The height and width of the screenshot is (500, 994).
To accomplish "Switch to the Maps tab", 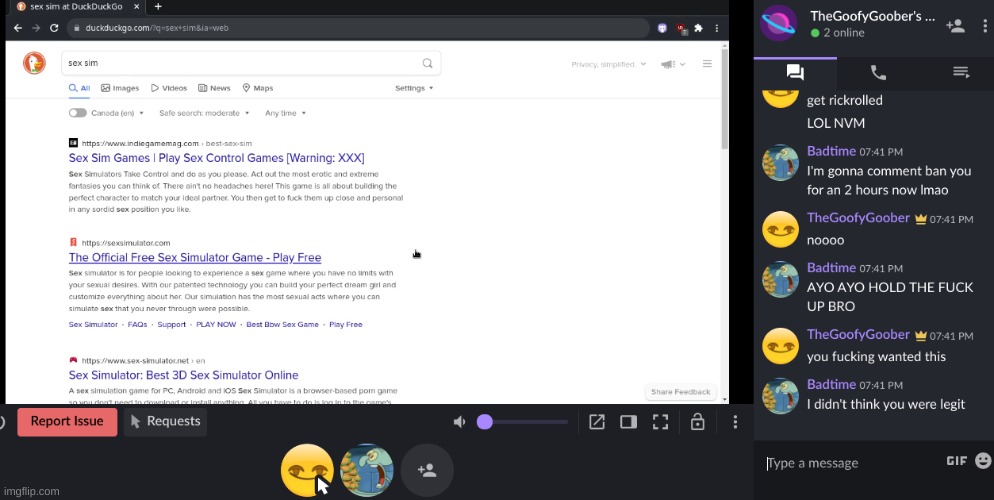I will coord(258,88).
